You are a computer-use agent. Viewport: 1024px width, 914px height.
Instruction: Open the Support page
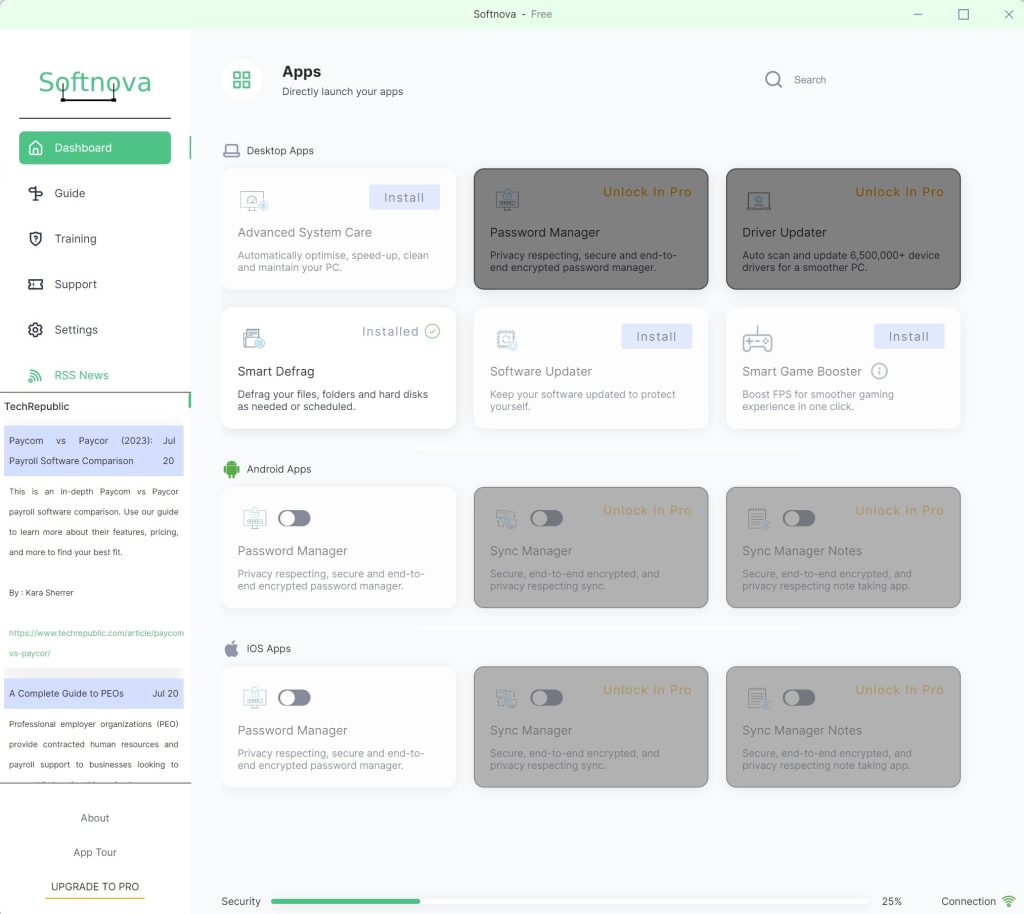[75, 284]
